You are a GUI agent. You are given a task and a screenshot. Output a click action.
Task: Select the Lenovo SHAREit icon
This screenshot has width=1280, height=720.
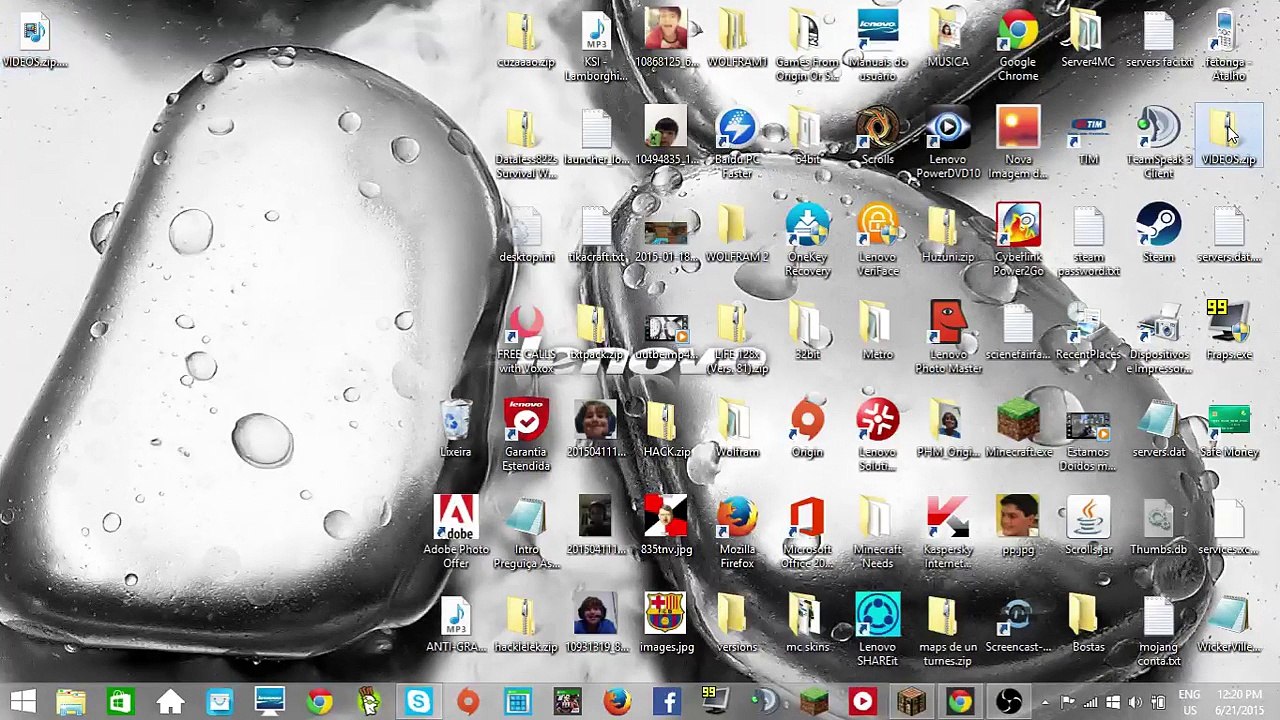(877, 630)
